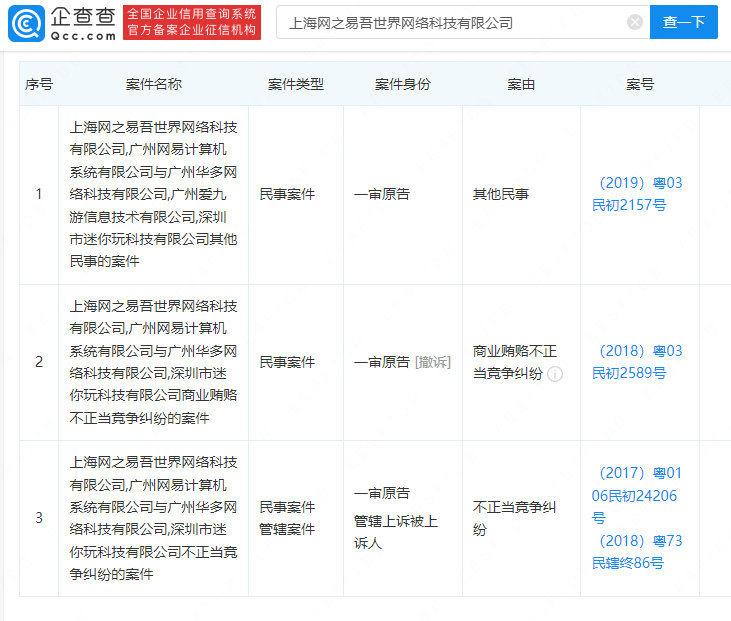Click the 查一下 search button

[x=683, y=22]
